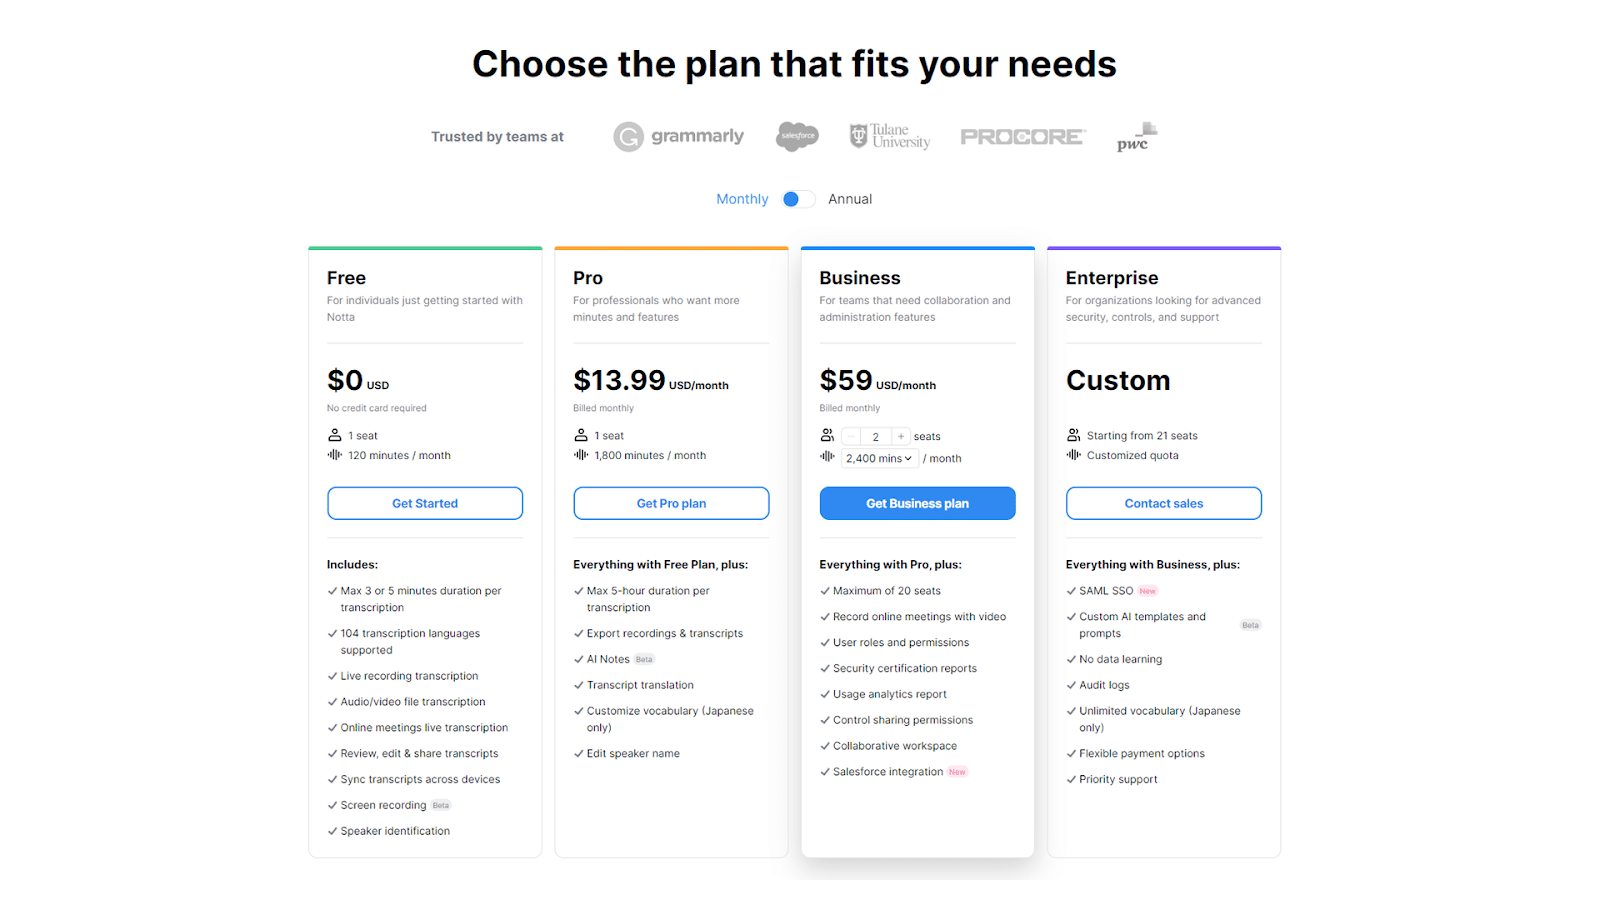Click the Grammarly logo
This screenshot has width=1600, height=900.
coord(678,136)
